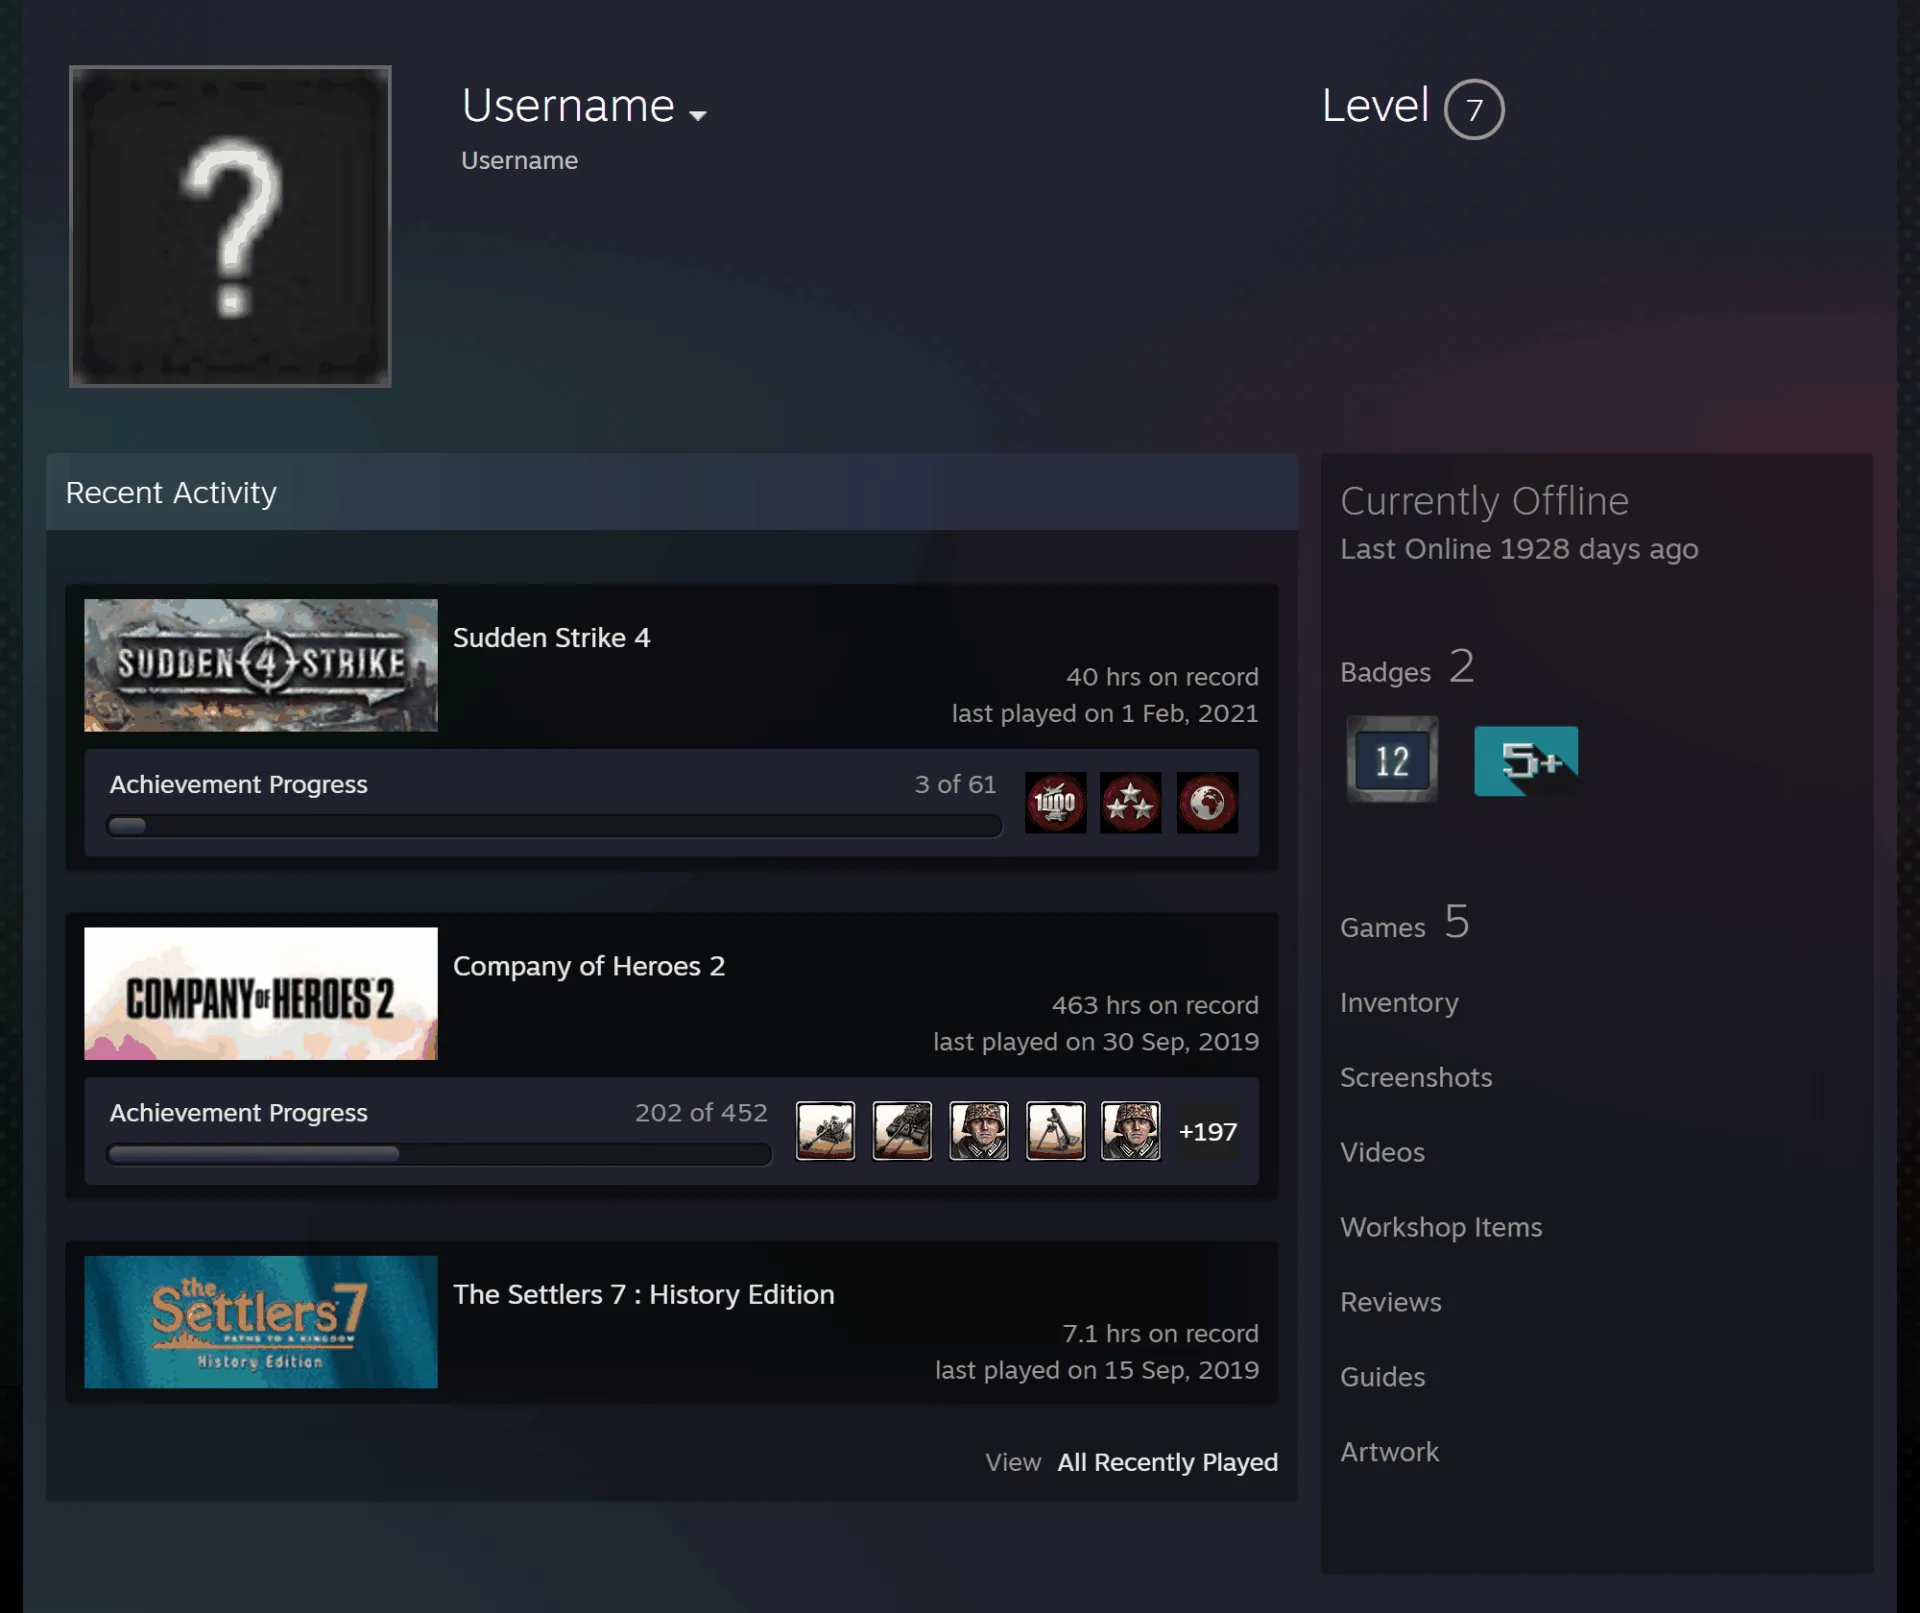1920x1613 pixels.
Task: Open the Videos link
Action: coord(1382,1152)
